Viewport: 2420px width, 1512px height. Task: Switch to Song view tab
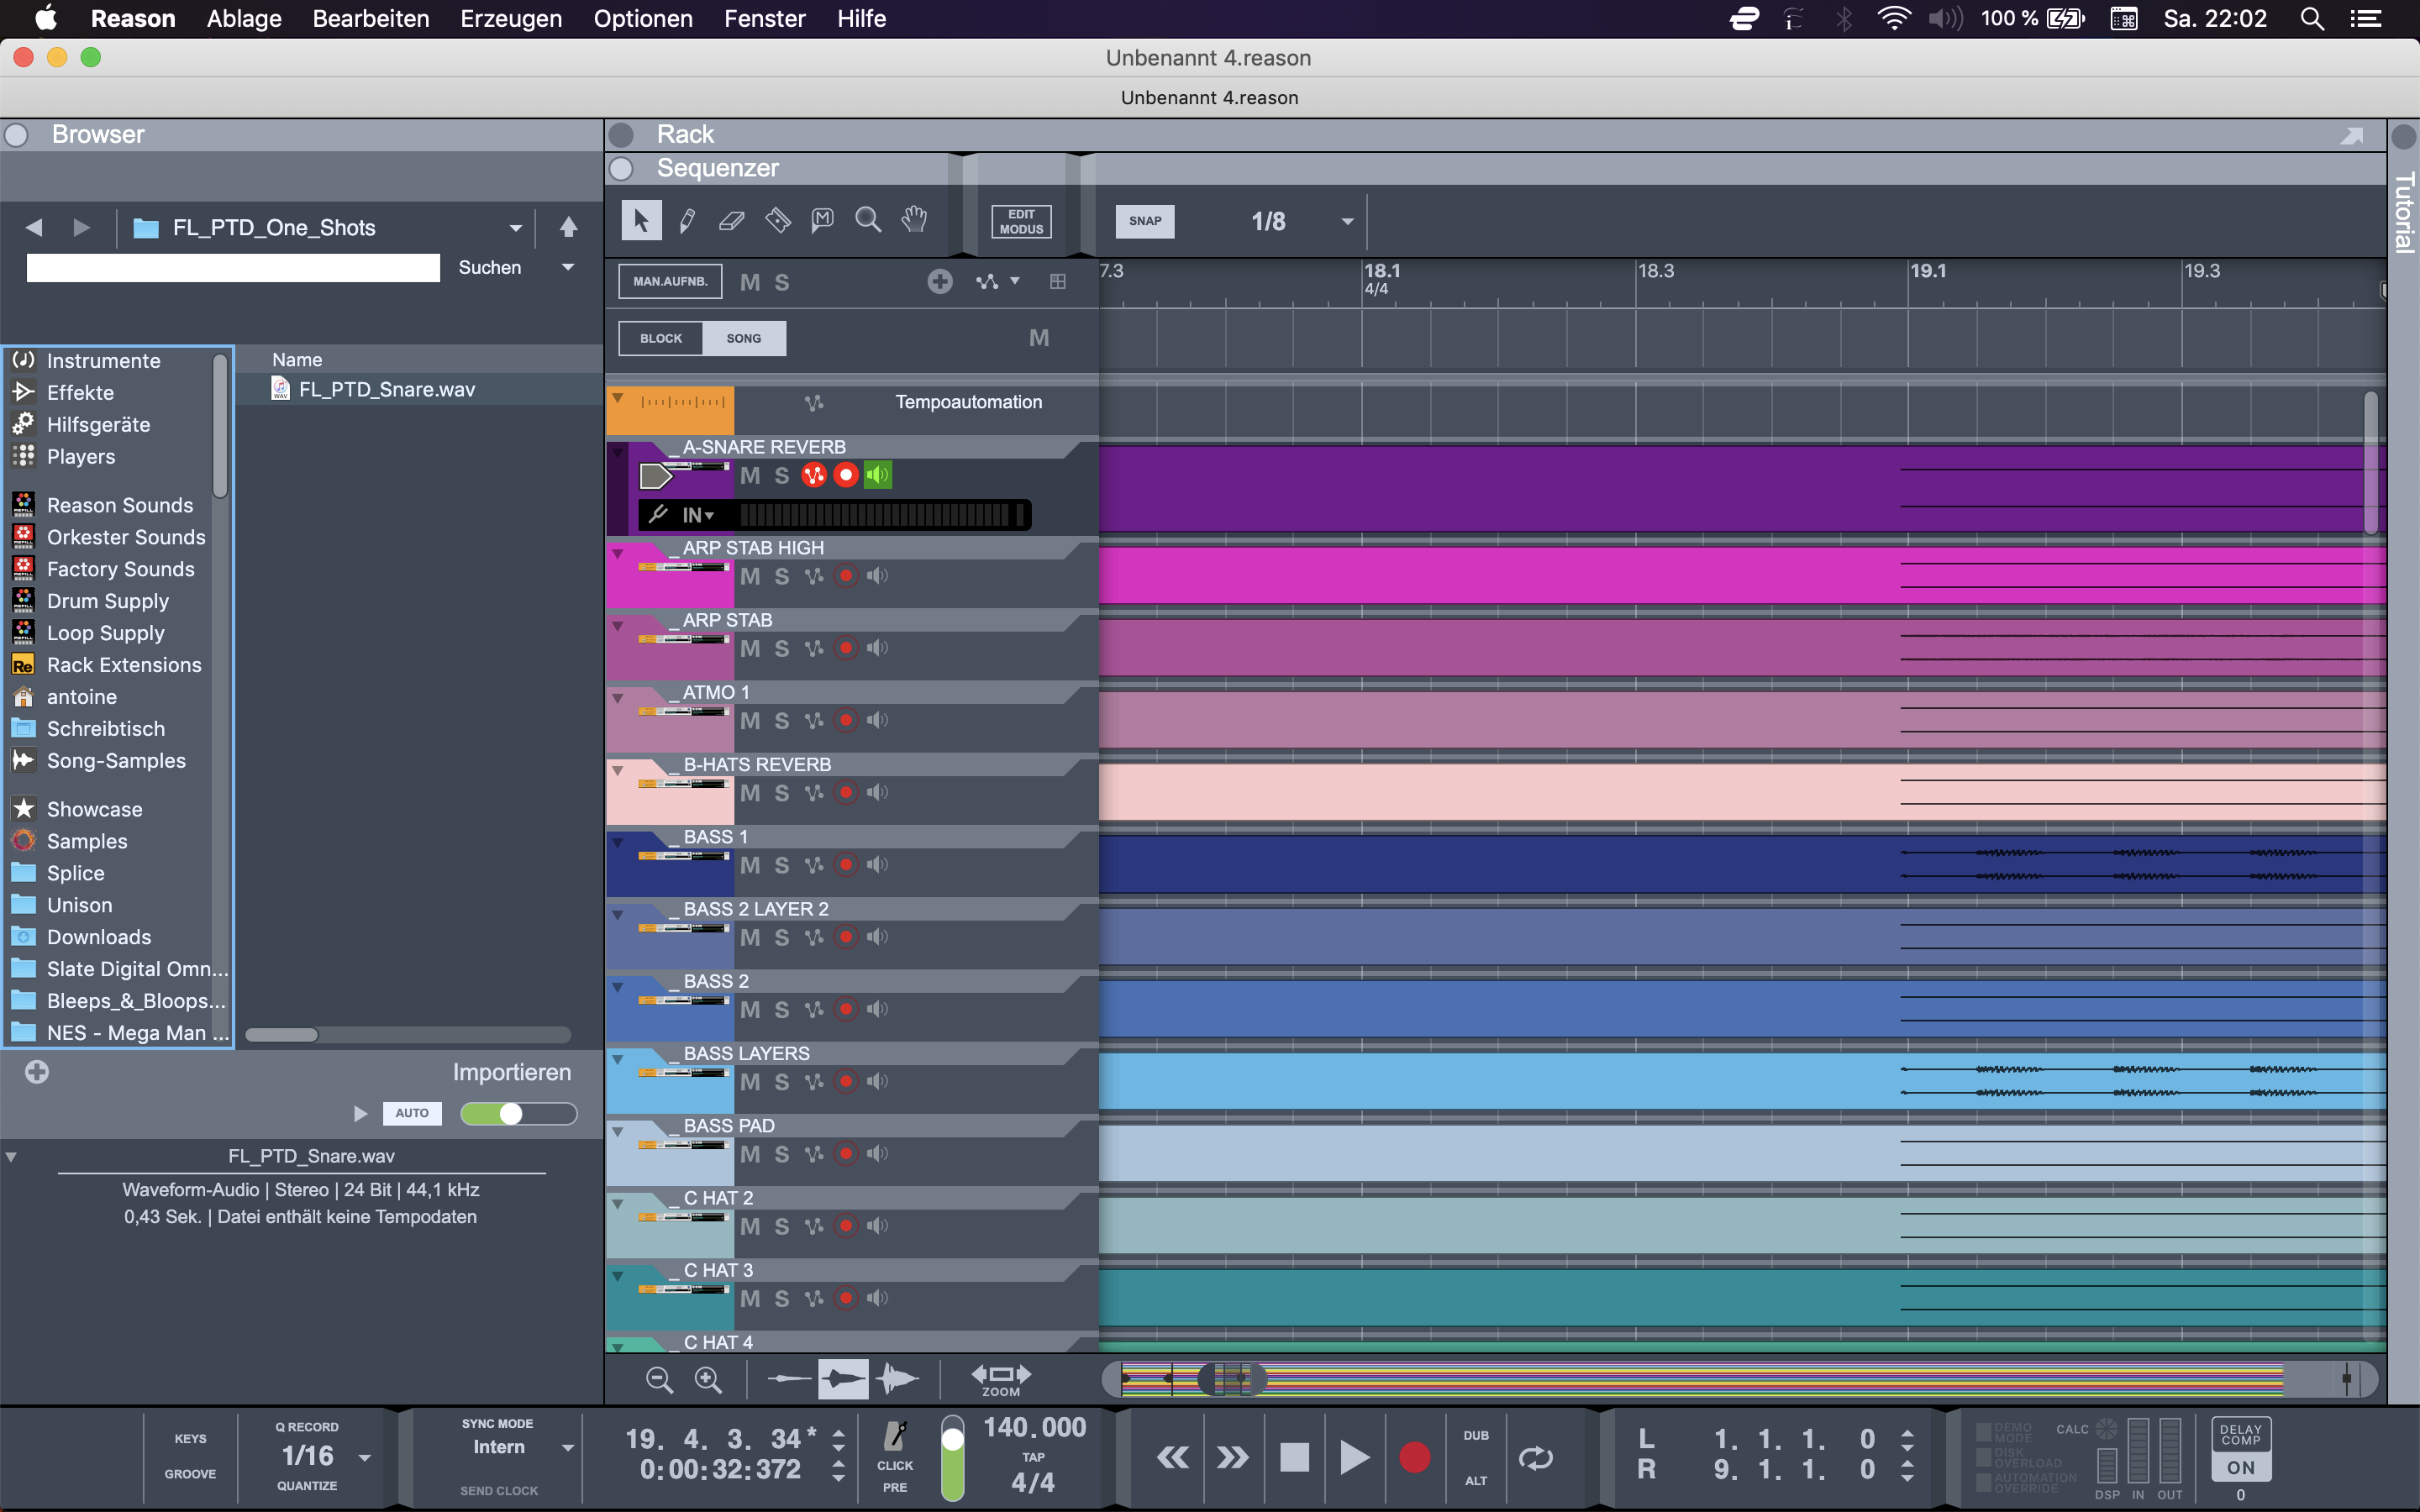point(744,338)
